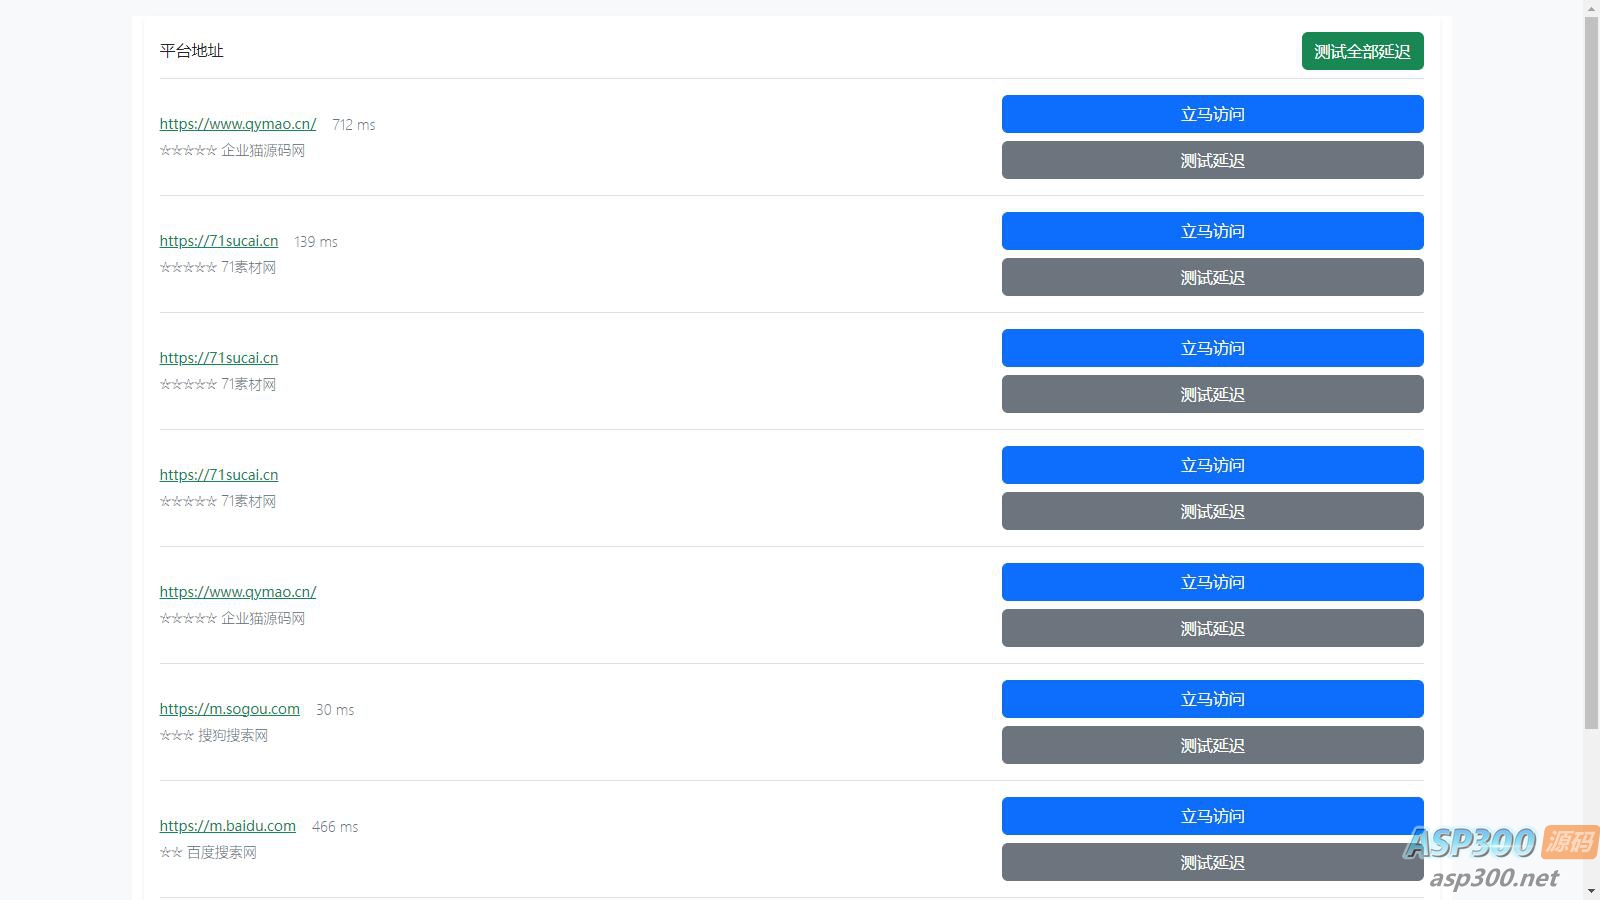Test latency for the 搜狗搜索网 entry
1600x900 pixels.
click(x=1212, y=745)
